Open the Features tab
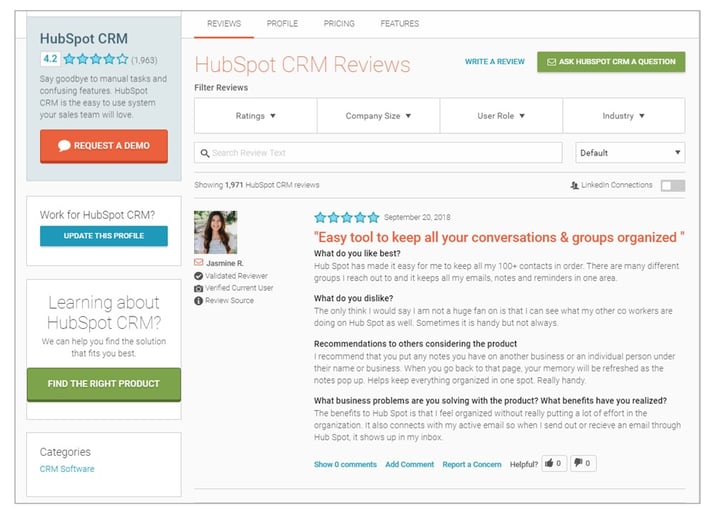This screenshot has height=512, width=715. coord(399,24)
